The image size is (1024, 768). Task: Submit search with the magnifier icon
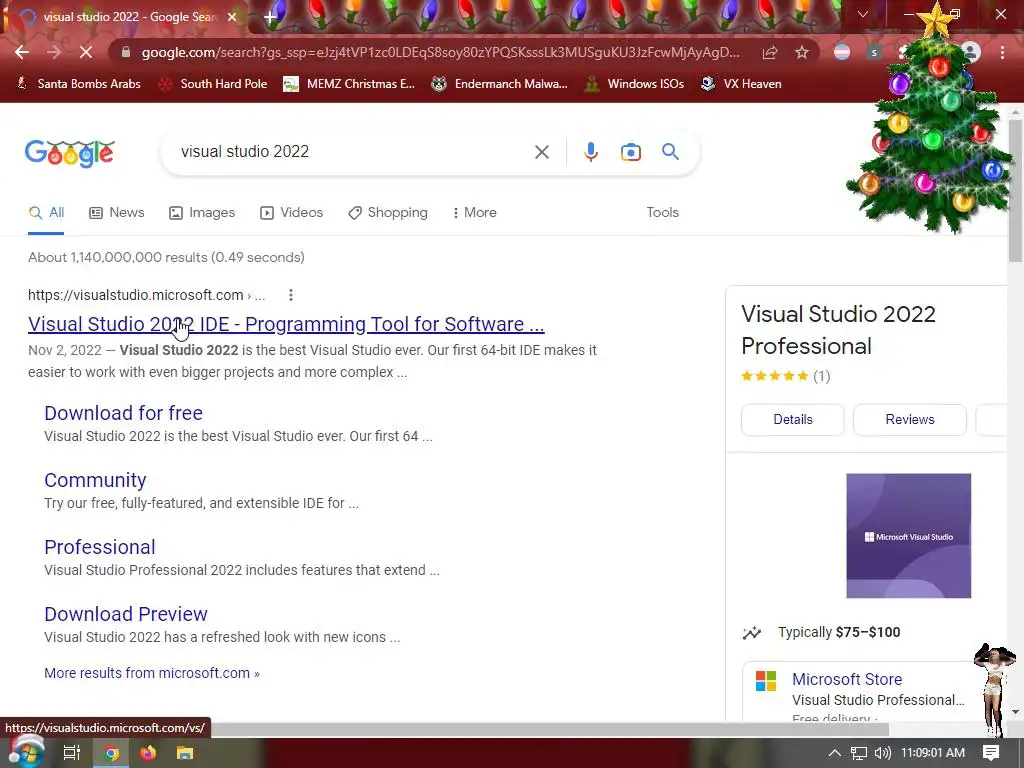(670, 152)
